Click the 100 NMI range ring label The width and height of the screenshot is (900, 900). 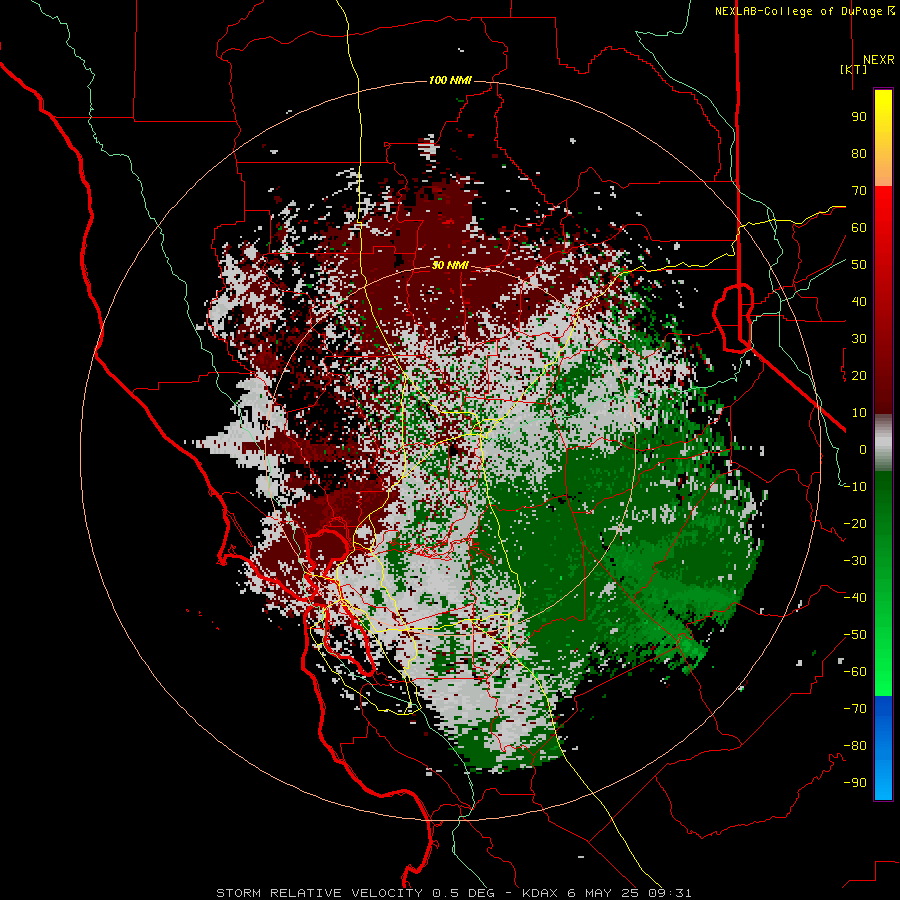450,80
